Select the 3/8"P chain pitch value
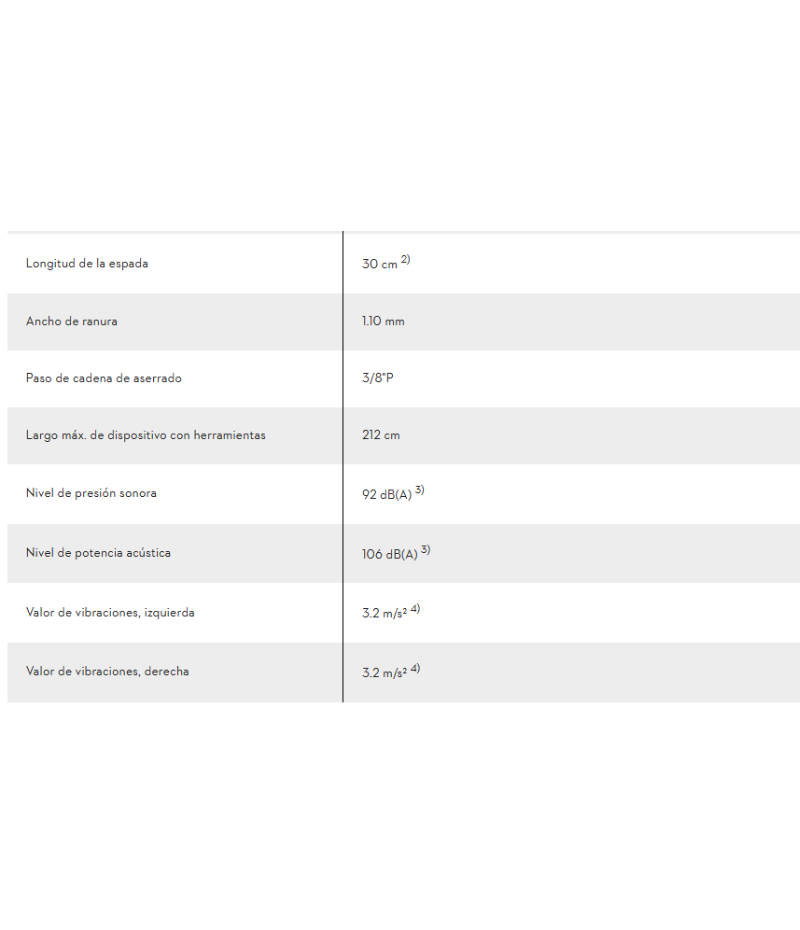Image resolution: width=800 pixels, height=930 pixels. pyautogui.click(x=378, y=378)
